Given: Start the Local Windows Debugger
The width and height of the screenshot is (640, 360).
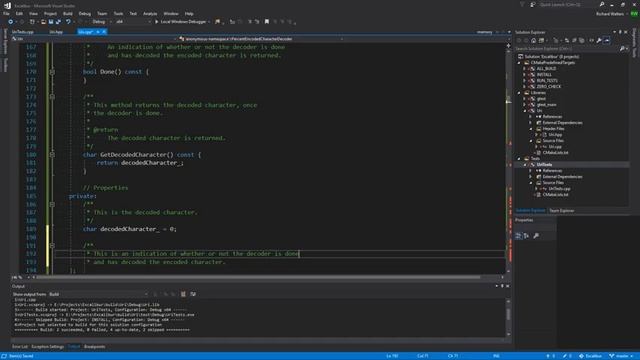Looking at the screenshot, I should [x=180, y=22].
